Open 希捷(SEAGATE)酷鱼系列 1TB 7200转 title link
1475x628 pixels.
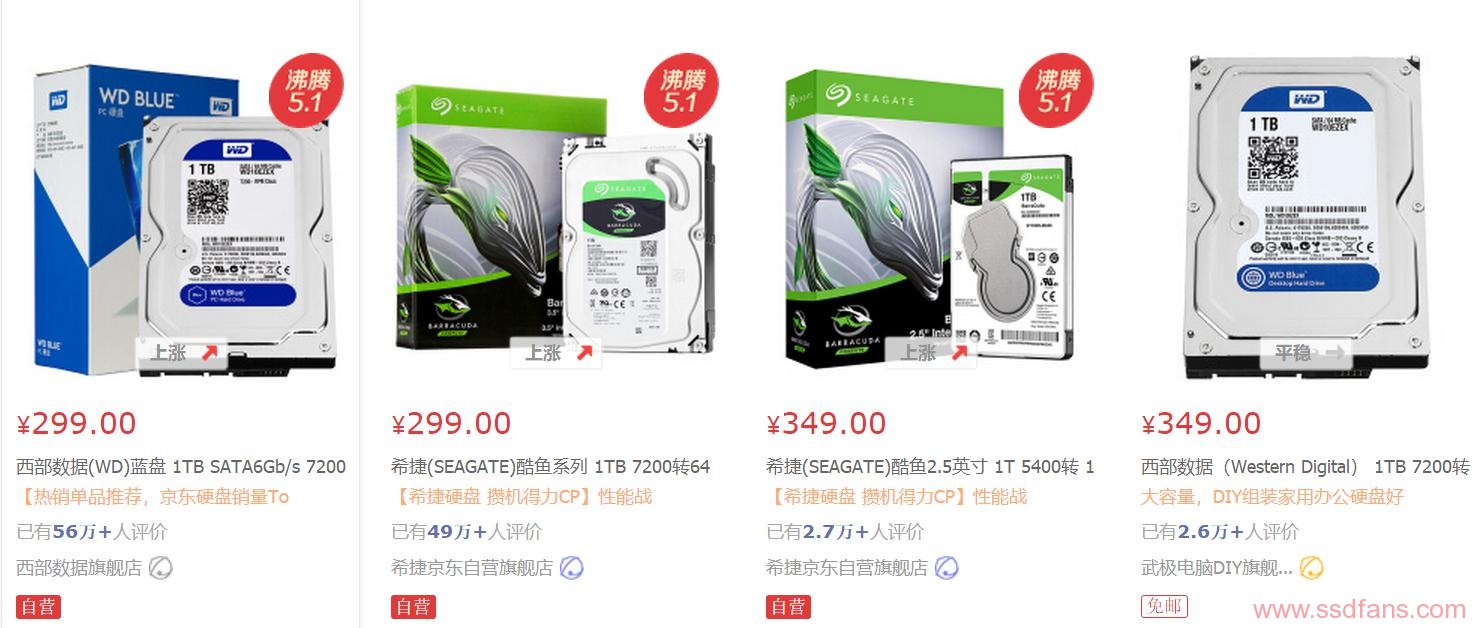point(551,467)
